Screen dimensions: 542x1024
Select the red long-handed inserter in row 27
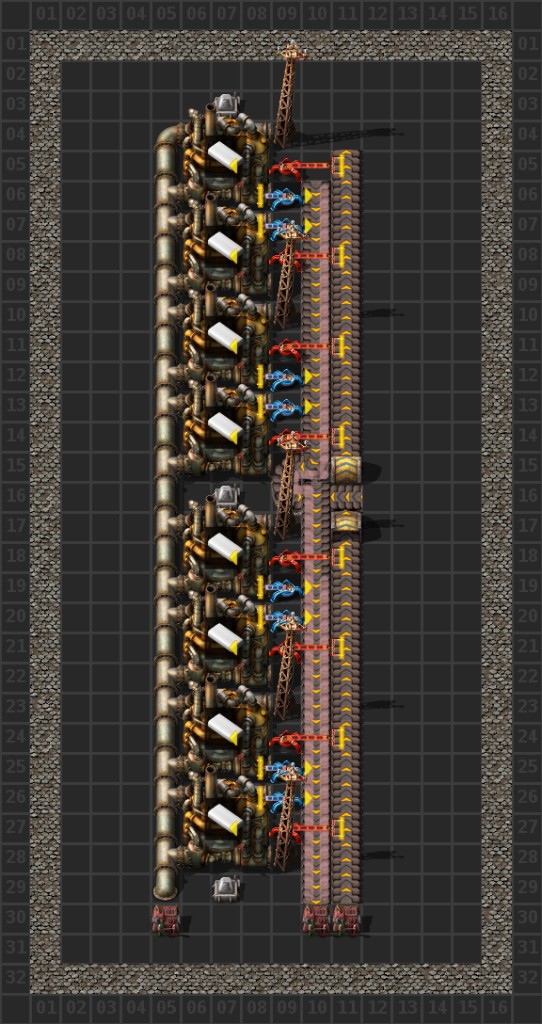pos(310,829)
